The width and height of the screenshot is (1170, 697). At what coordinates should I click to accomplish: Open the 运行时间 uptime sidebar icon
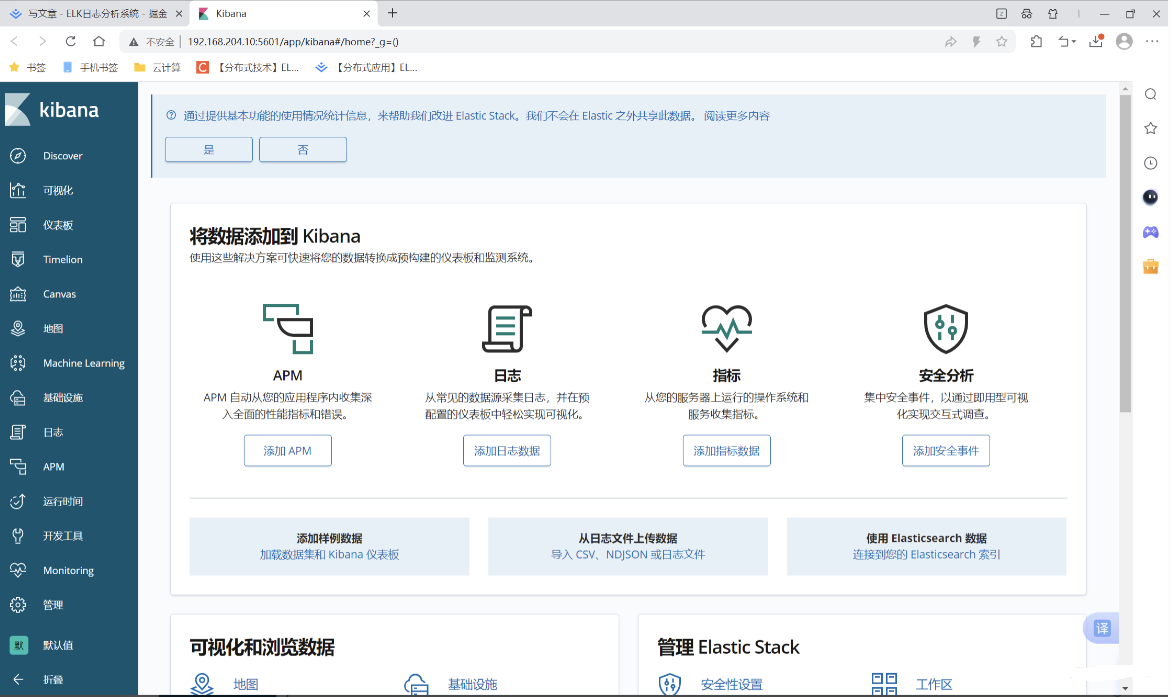[18, 501]
